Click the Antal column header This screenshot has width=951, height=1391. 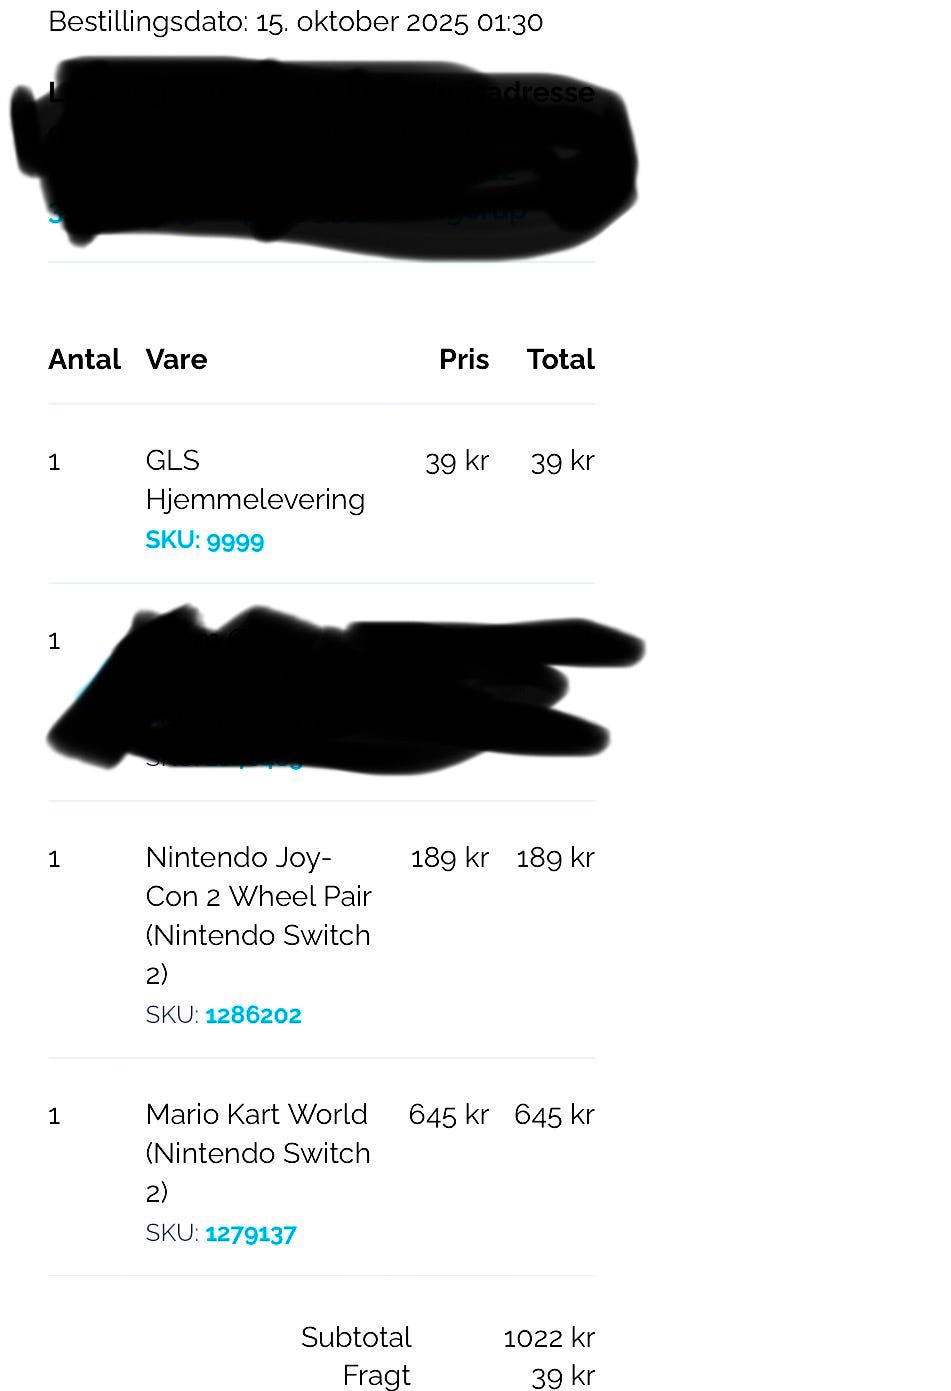[84, 359]
